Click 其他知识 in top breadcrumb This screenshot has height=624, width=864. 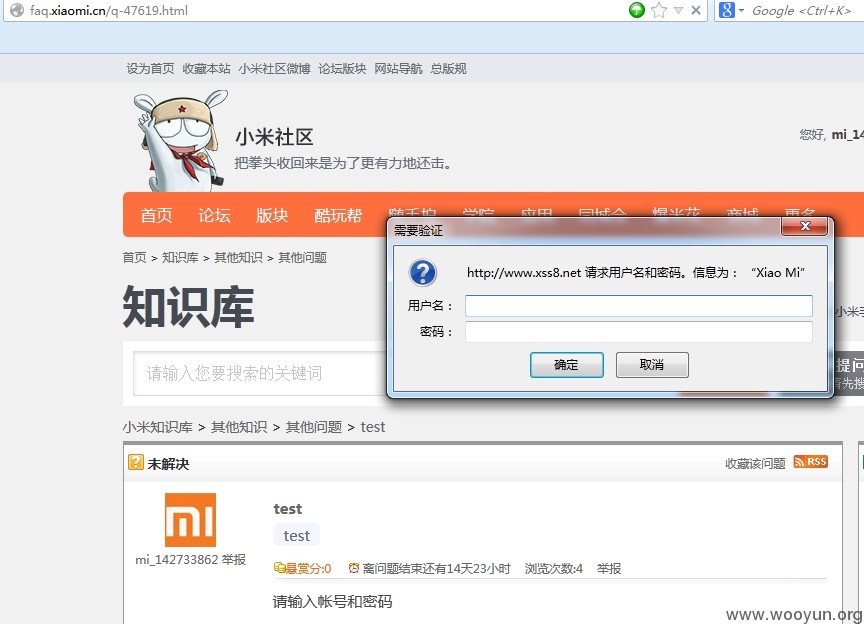(x=239, y=257)
